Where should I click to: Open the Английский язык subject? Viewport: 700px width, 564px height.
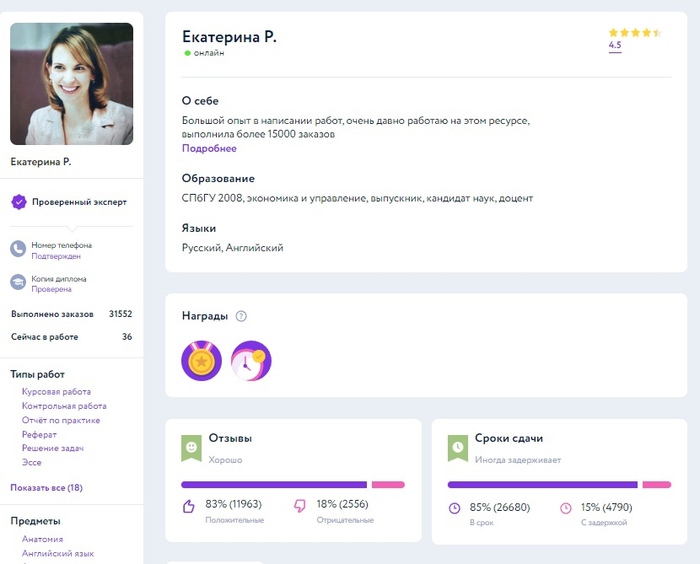pyautogui.click(x=58, y=553)
